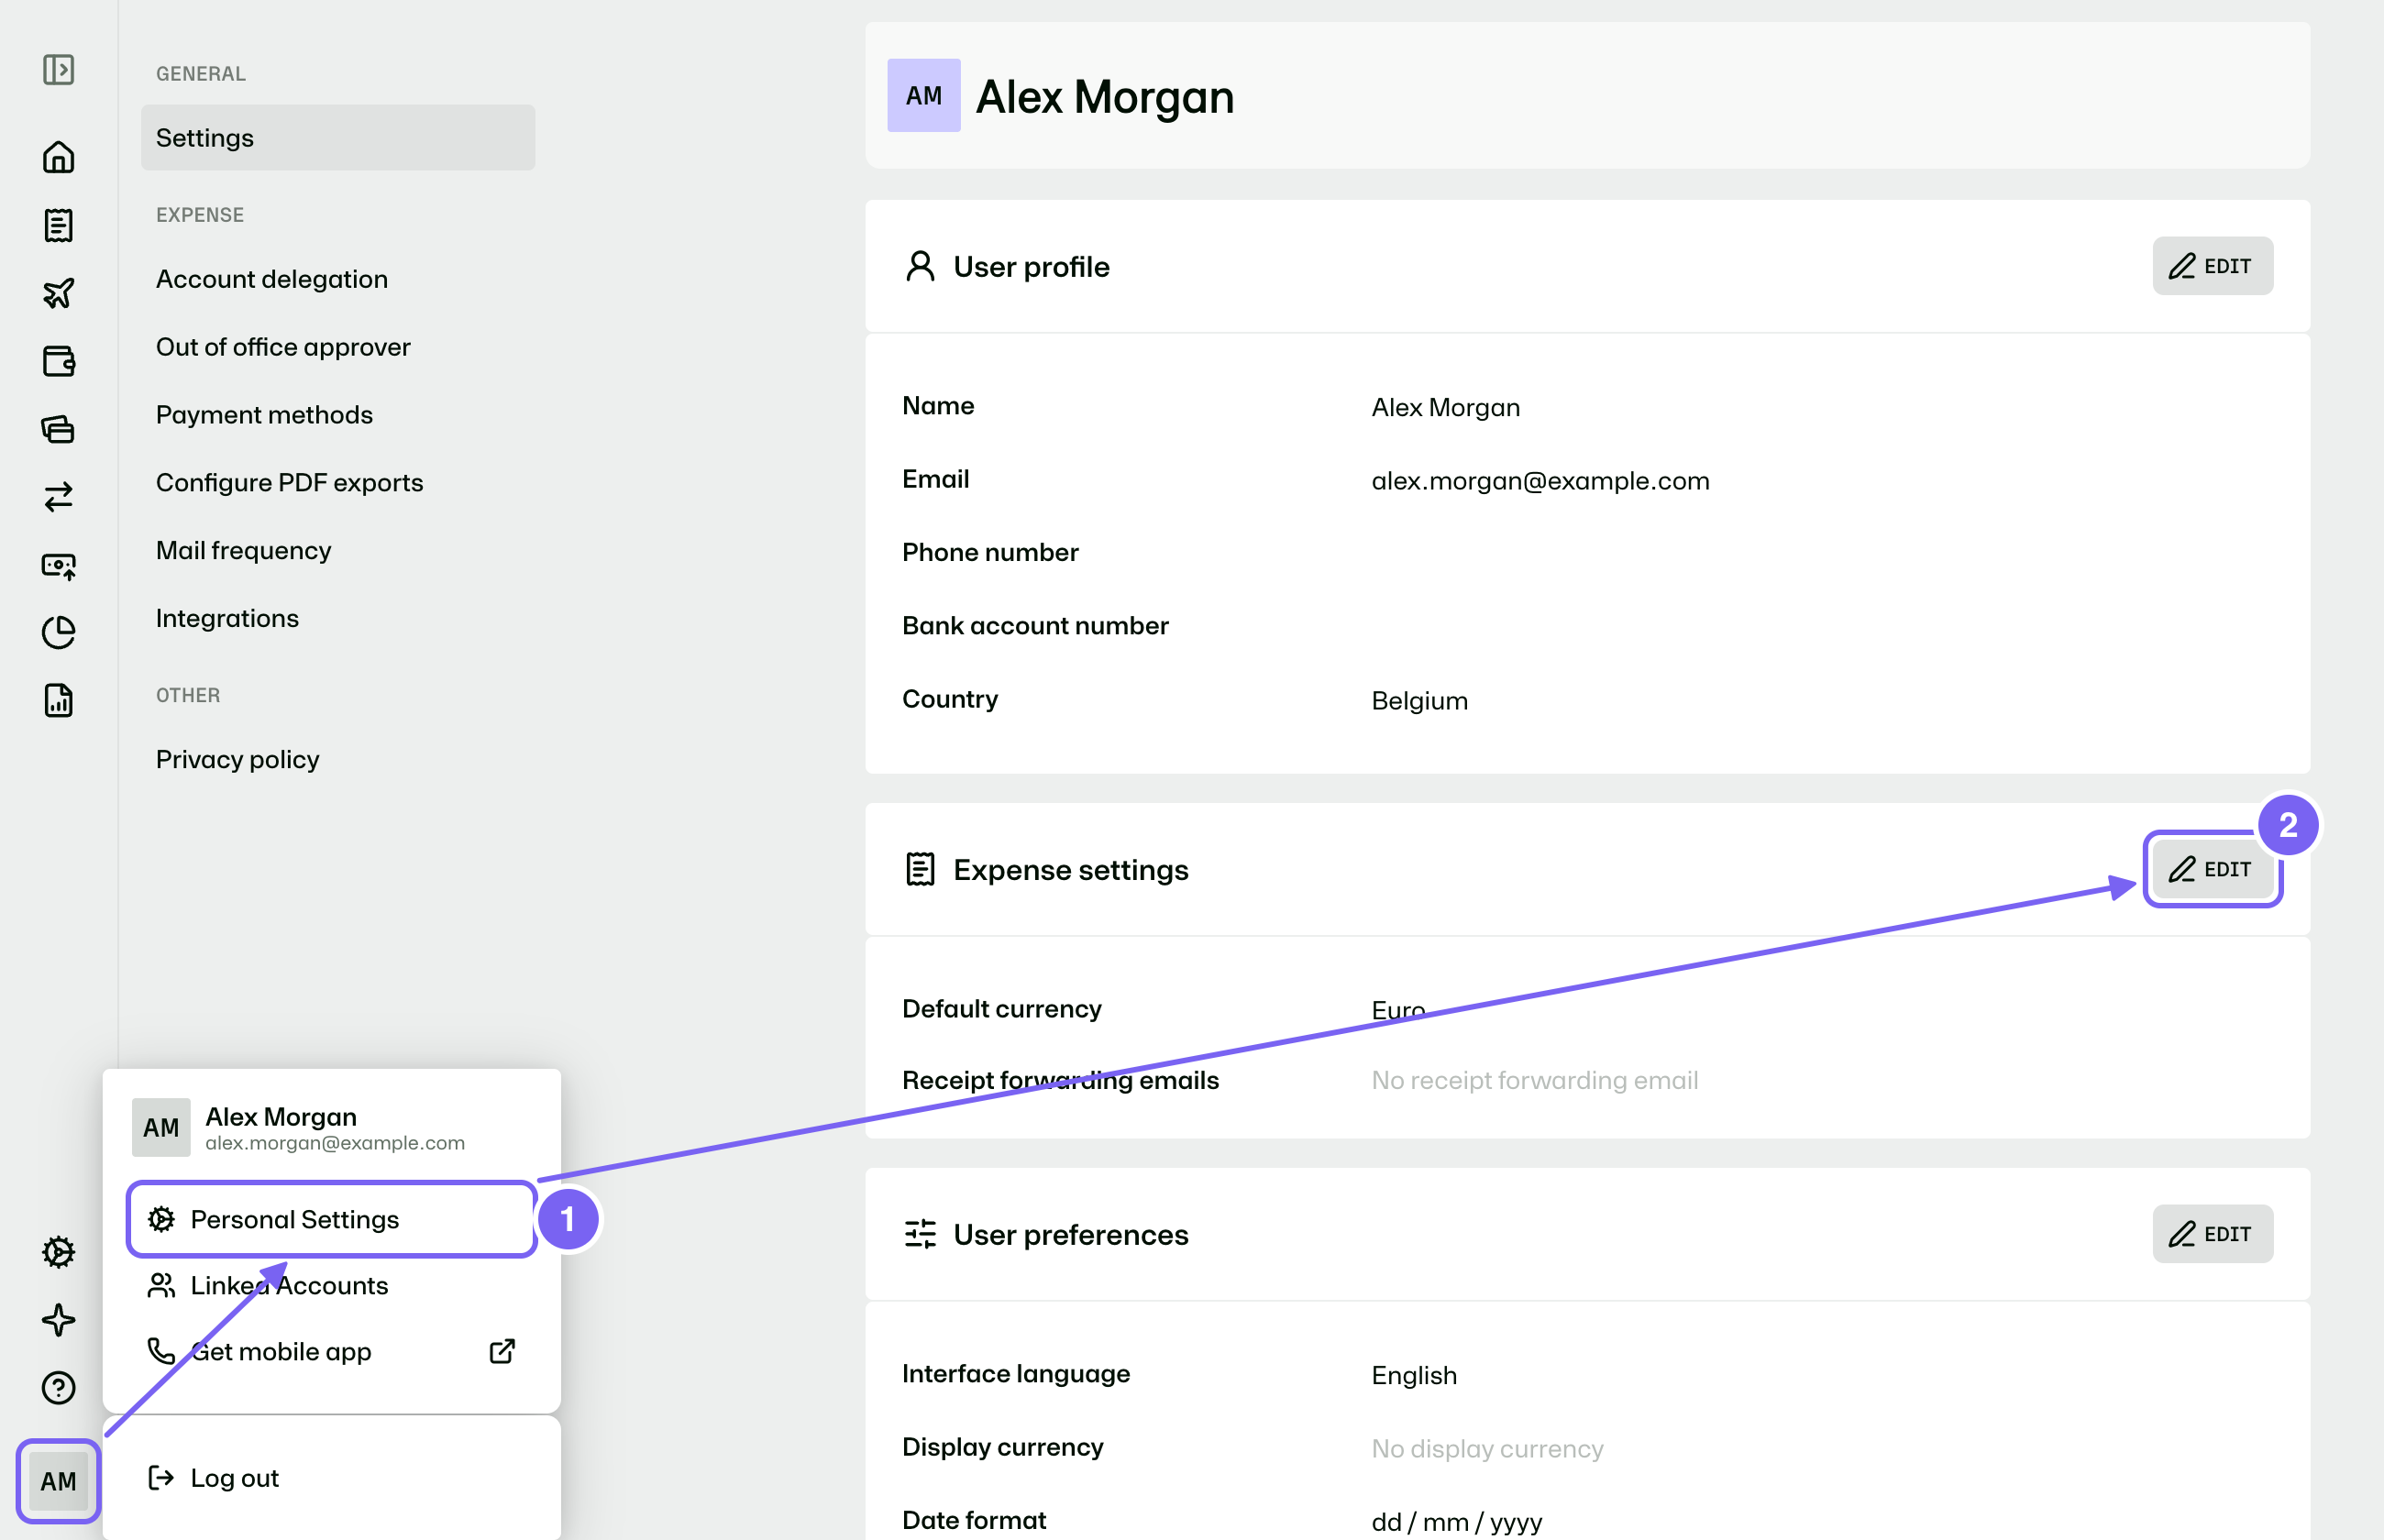Viewport: 2384px width, 1540px height.
Task: Open the report document icon
Action: (x=58, y=701)
